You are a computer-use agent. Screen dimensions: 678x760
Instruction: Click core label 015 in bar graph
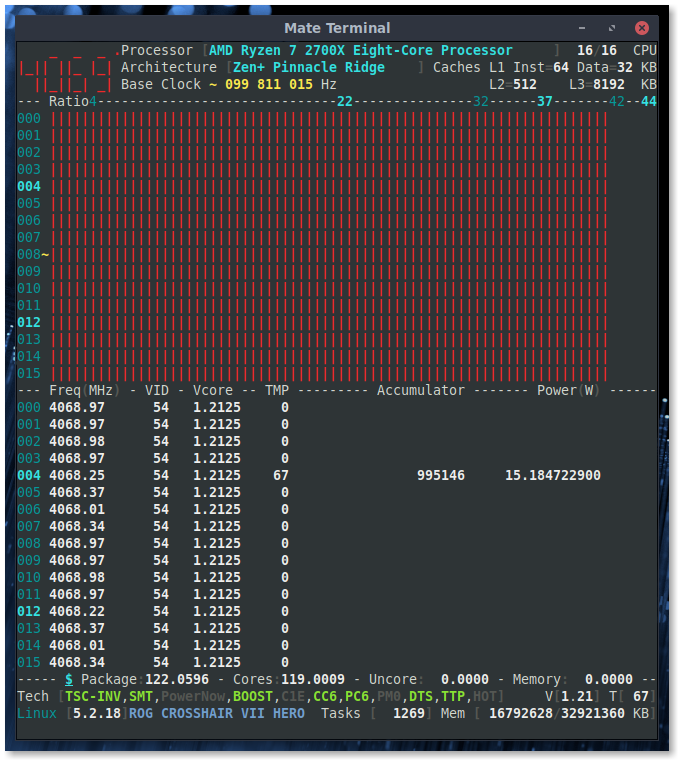[29, 373]
